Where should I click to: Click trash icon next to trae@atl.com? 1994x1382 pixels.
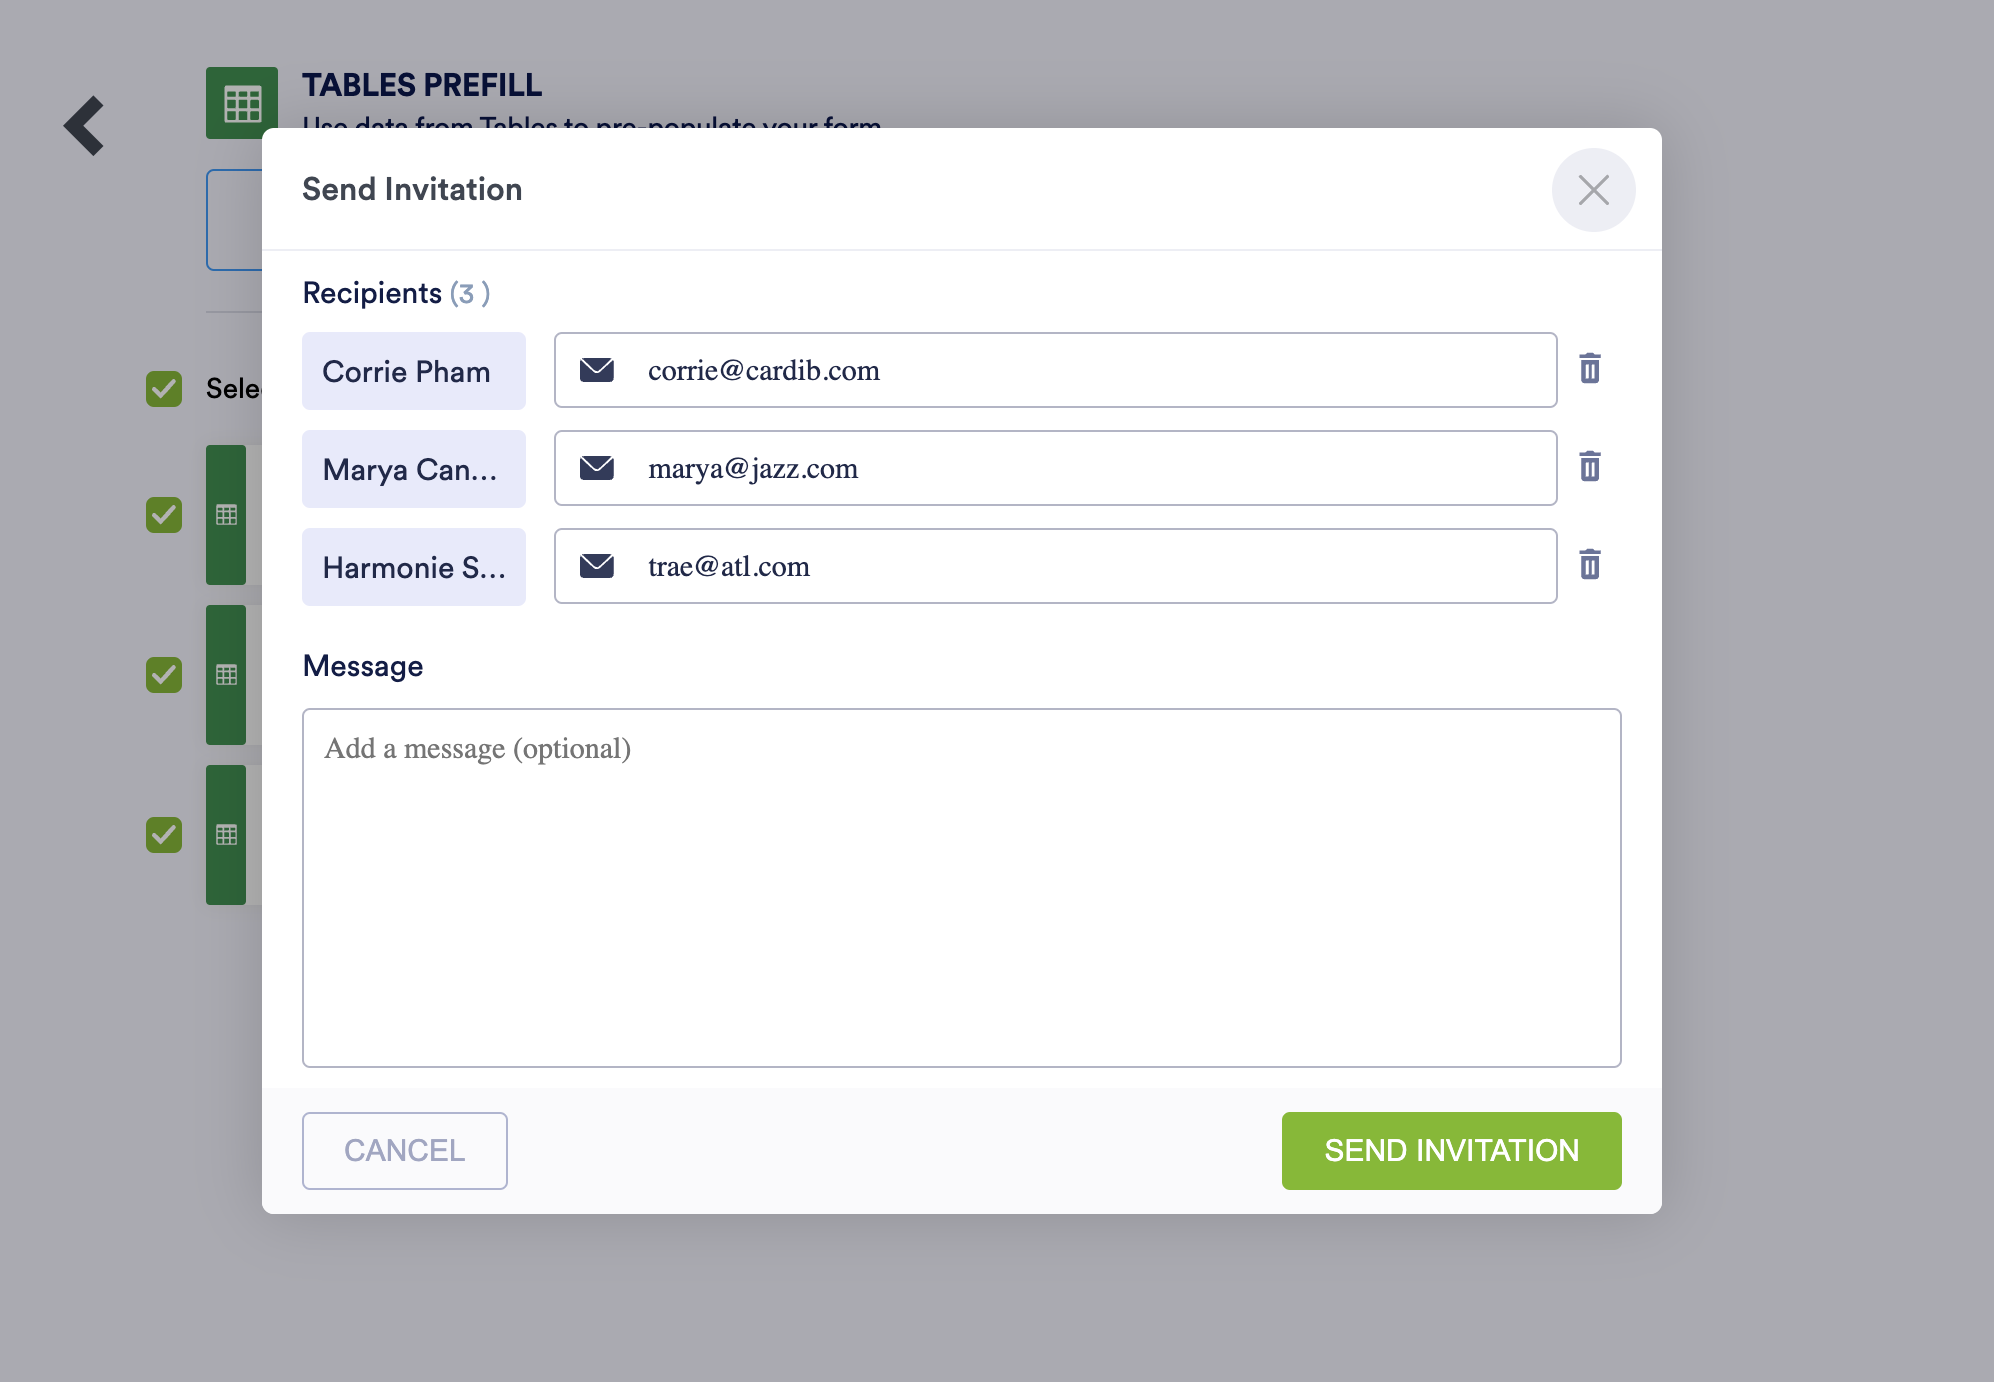1589,565
